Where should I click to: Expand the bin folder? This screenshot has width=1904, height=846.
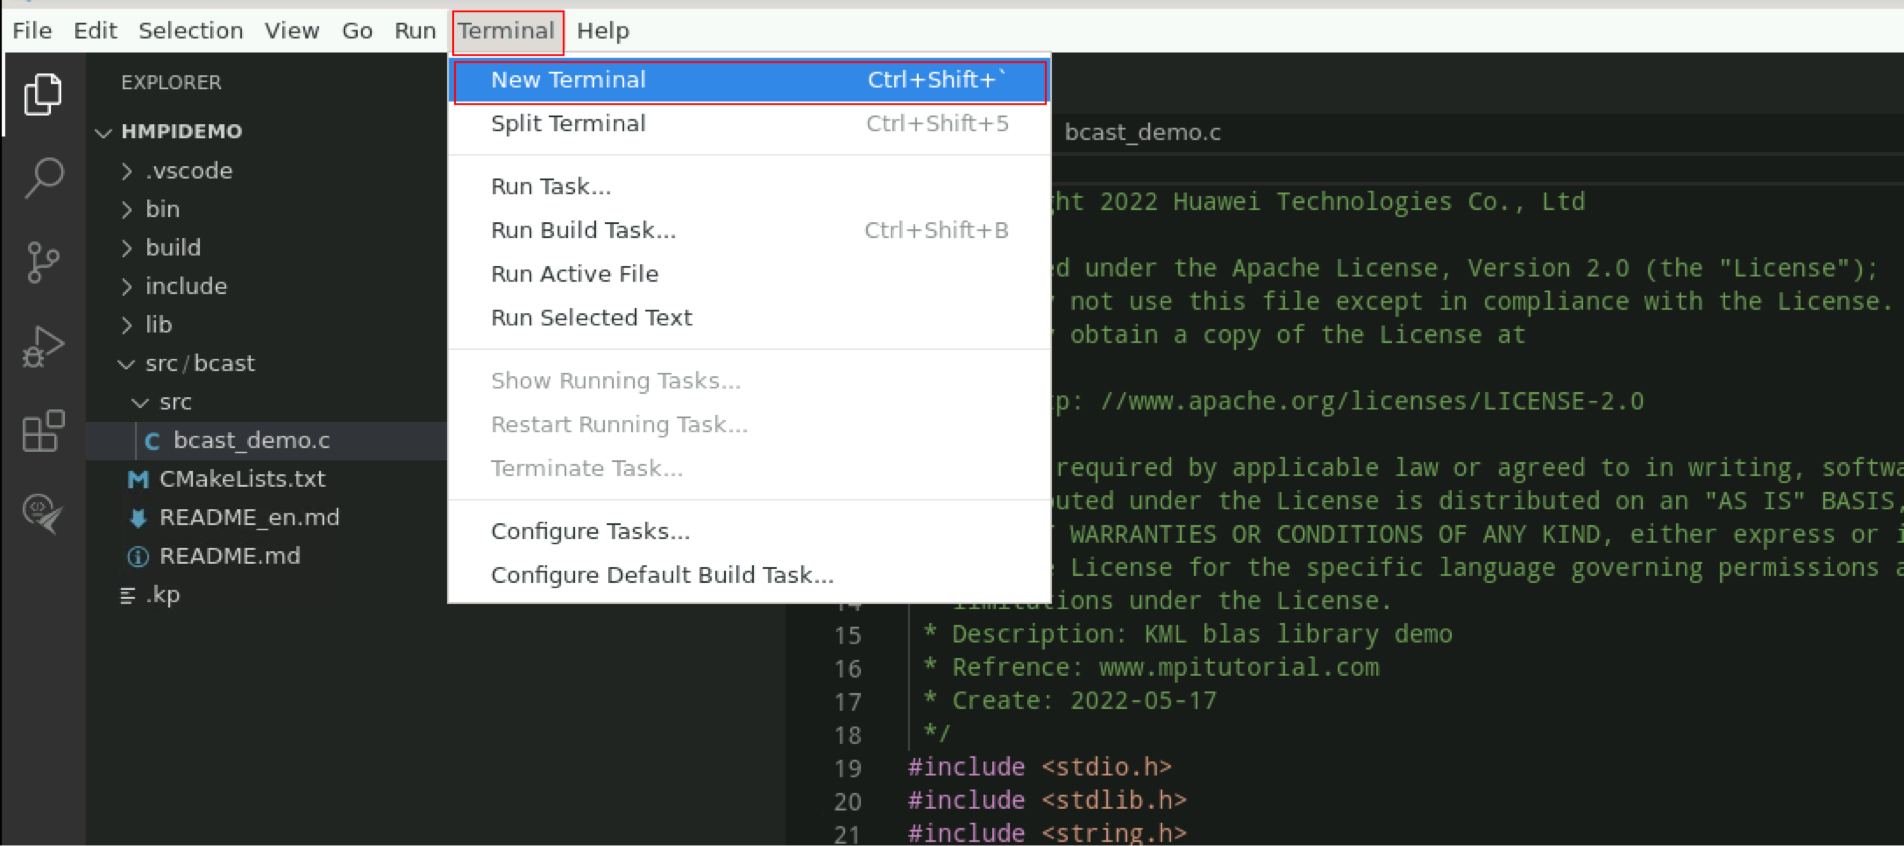tap(127, 209)
